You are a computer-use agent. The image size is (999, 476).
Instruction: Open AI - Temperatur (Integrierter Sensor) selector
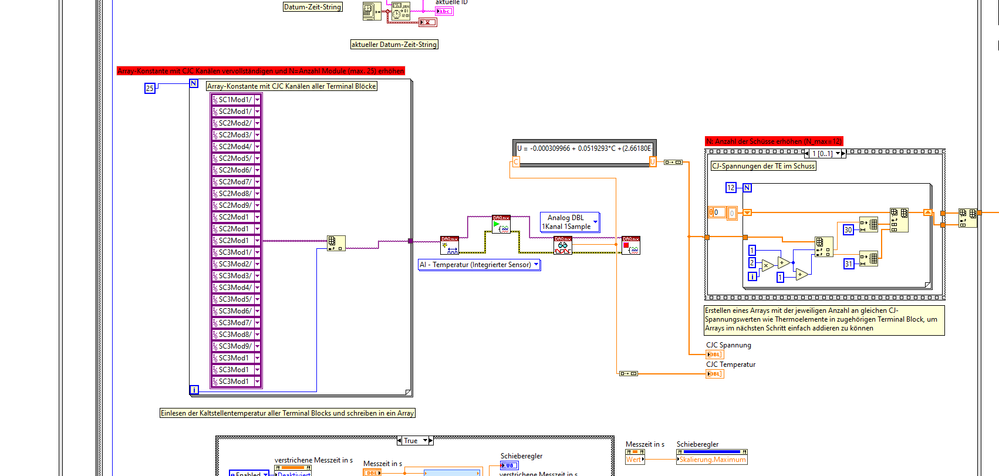pyautogui.click(x=480, y=264)
